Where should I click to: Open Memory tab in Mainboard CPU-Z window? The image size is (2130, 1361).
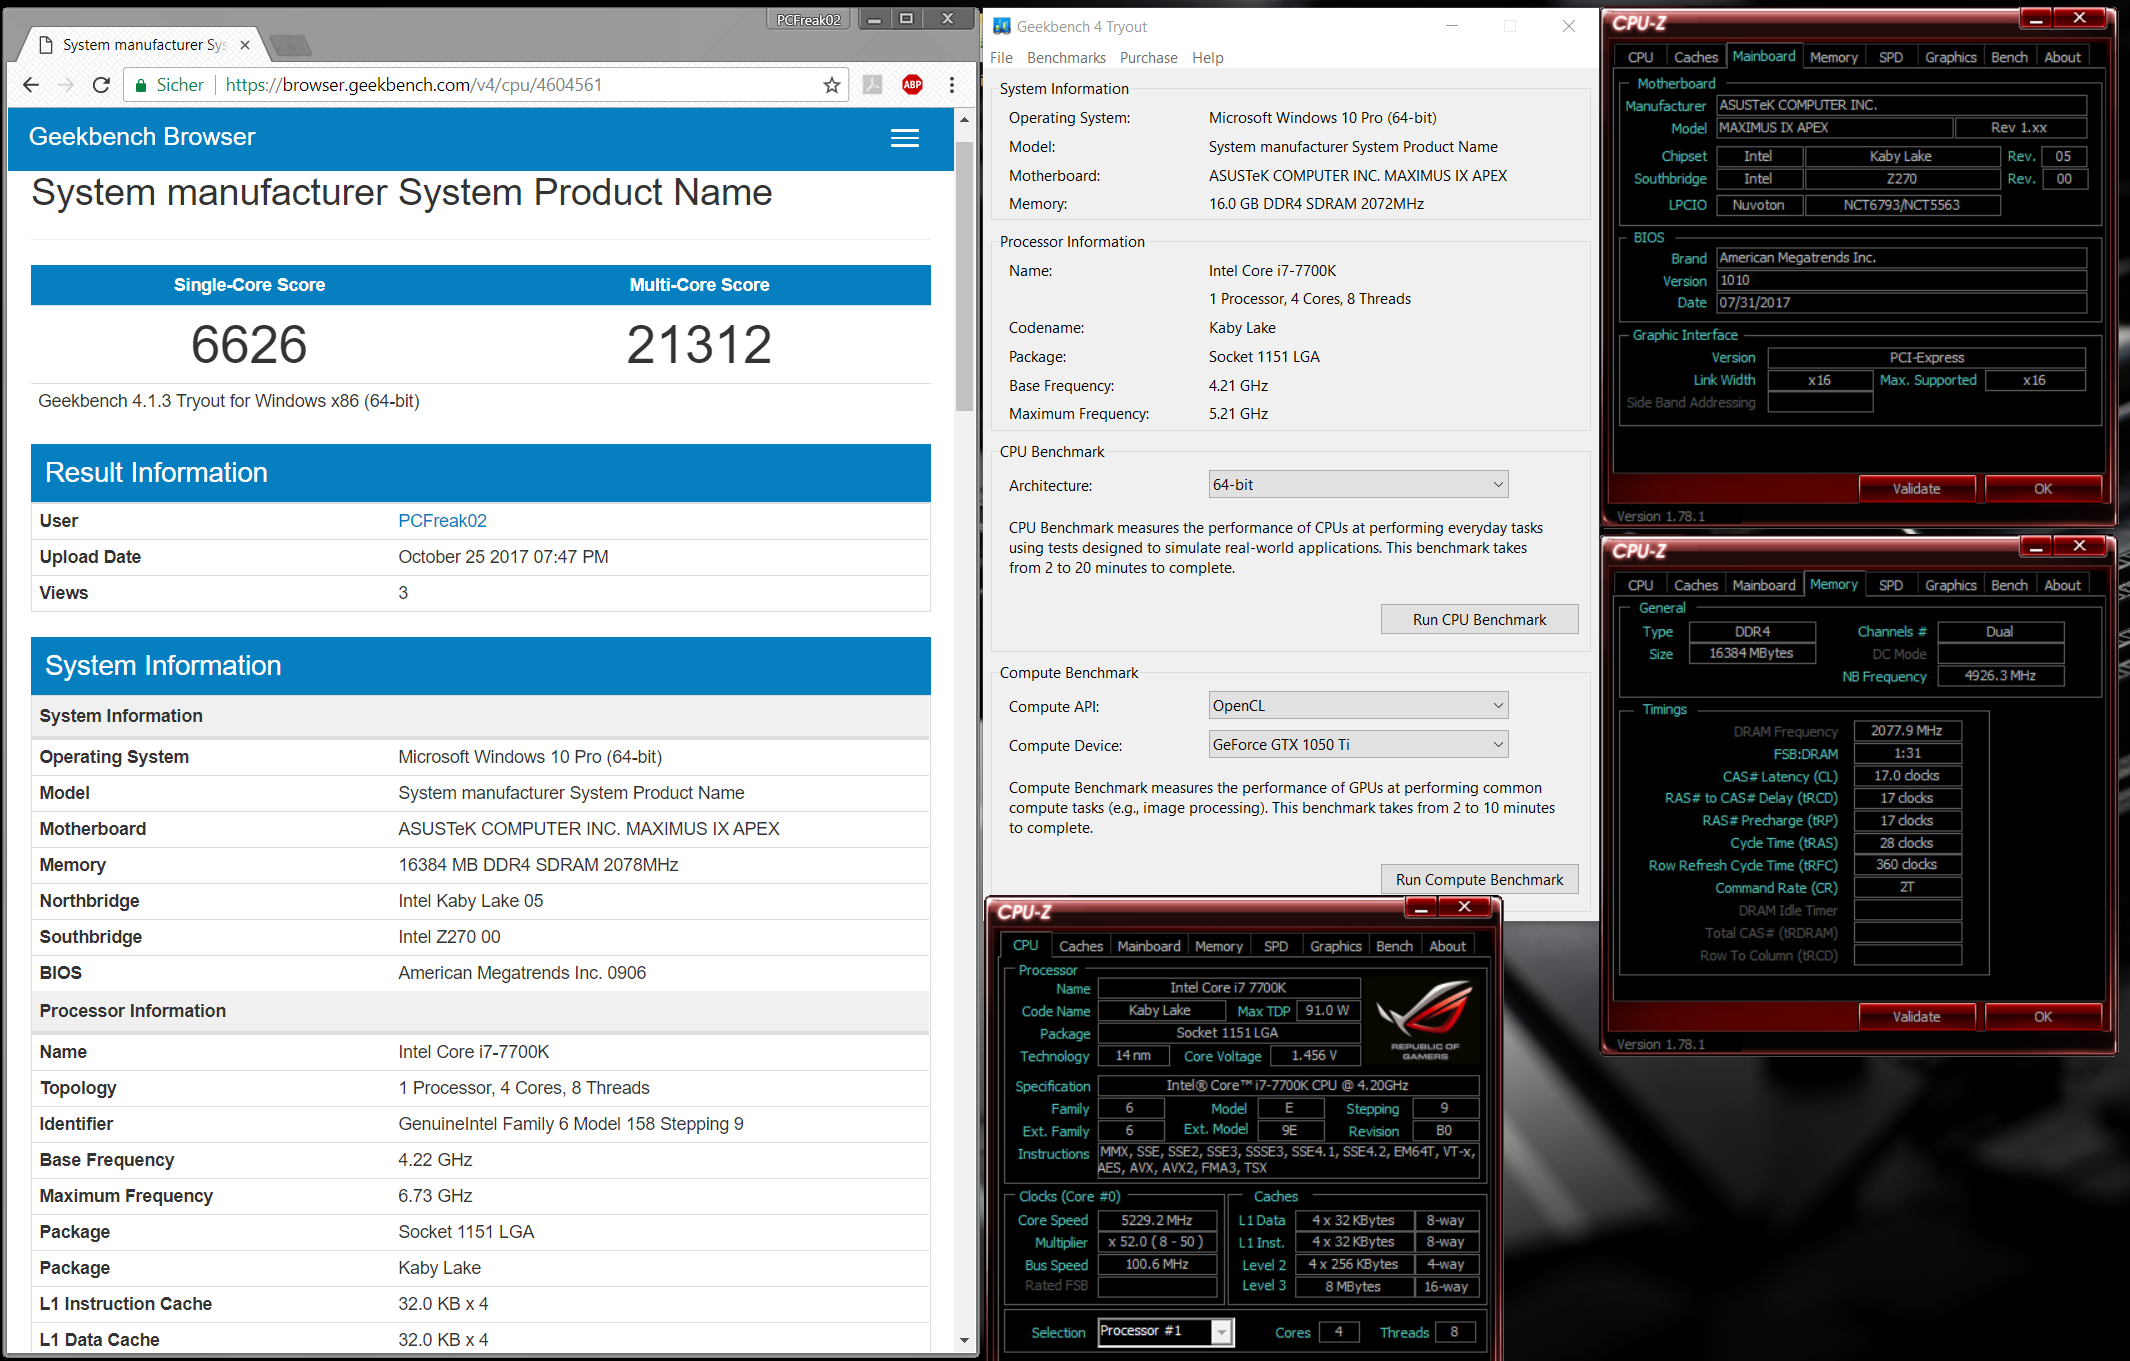click(1833, 57)
